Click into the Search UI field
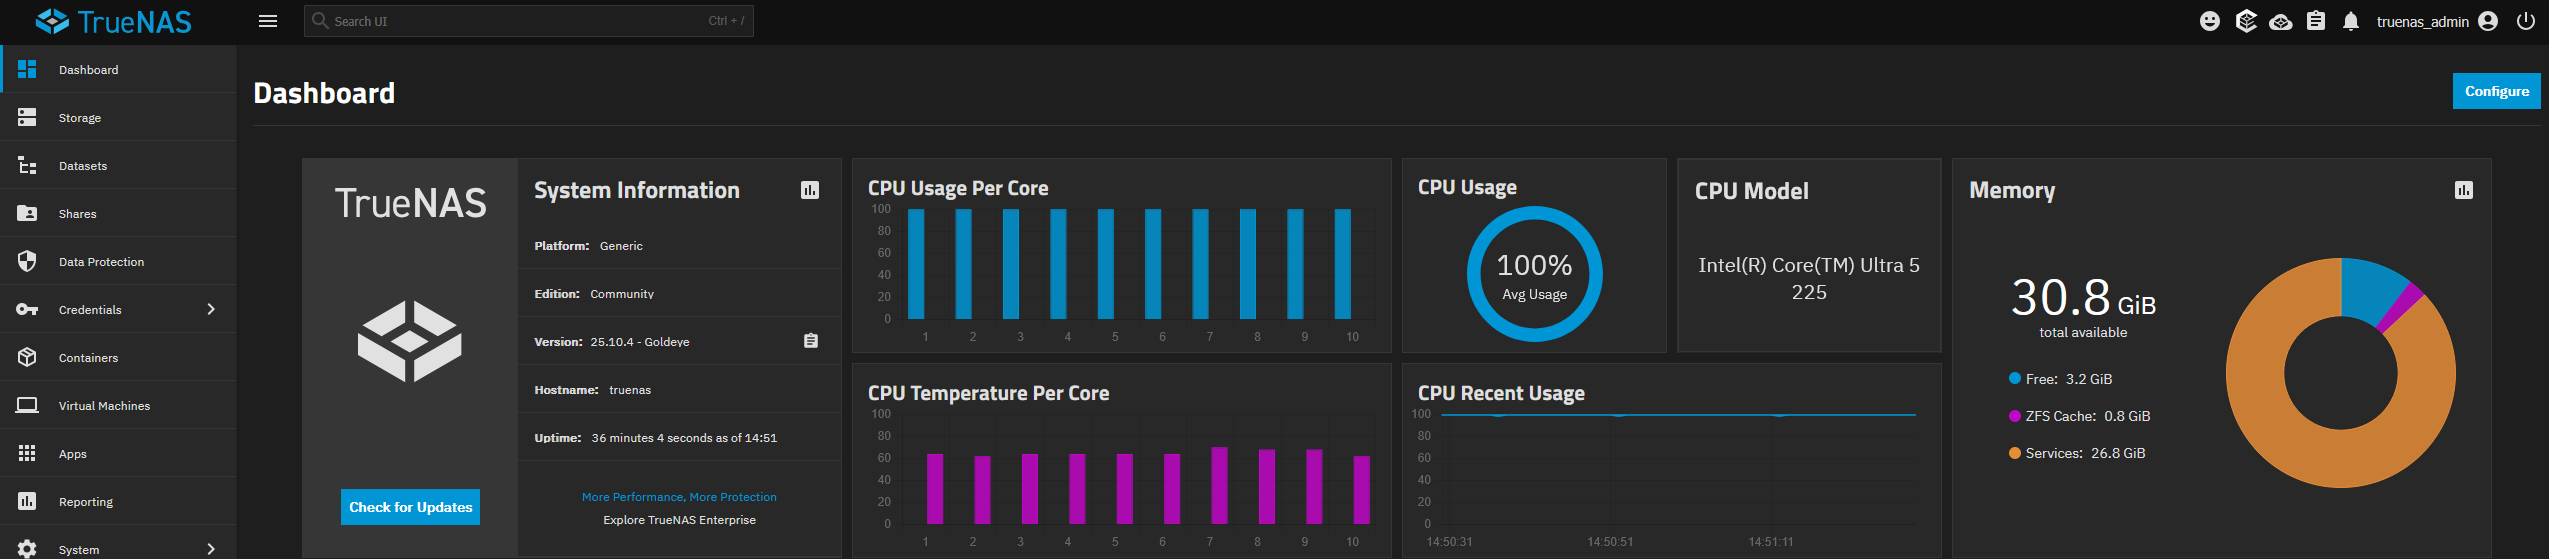 click(528, 21)
